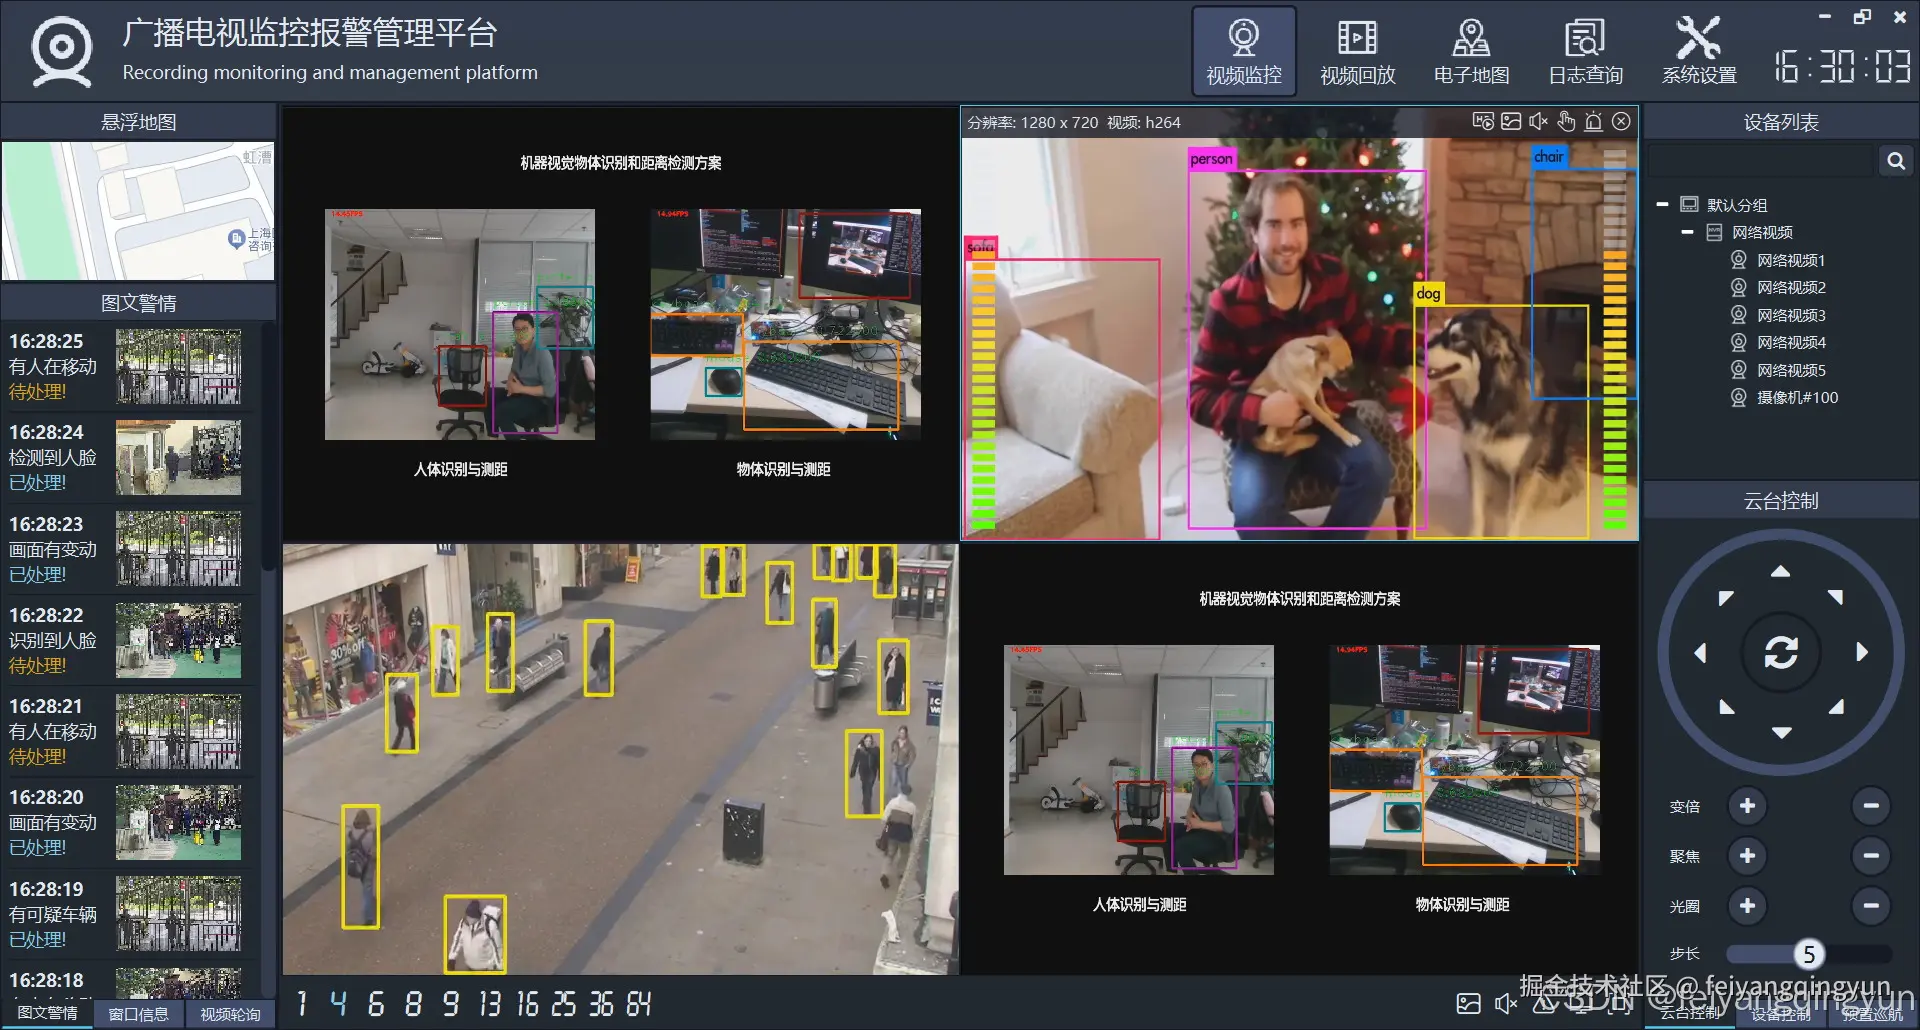
Task: Decrease 光圈 aperture with minus button
Action: (x=1871, y=906)
